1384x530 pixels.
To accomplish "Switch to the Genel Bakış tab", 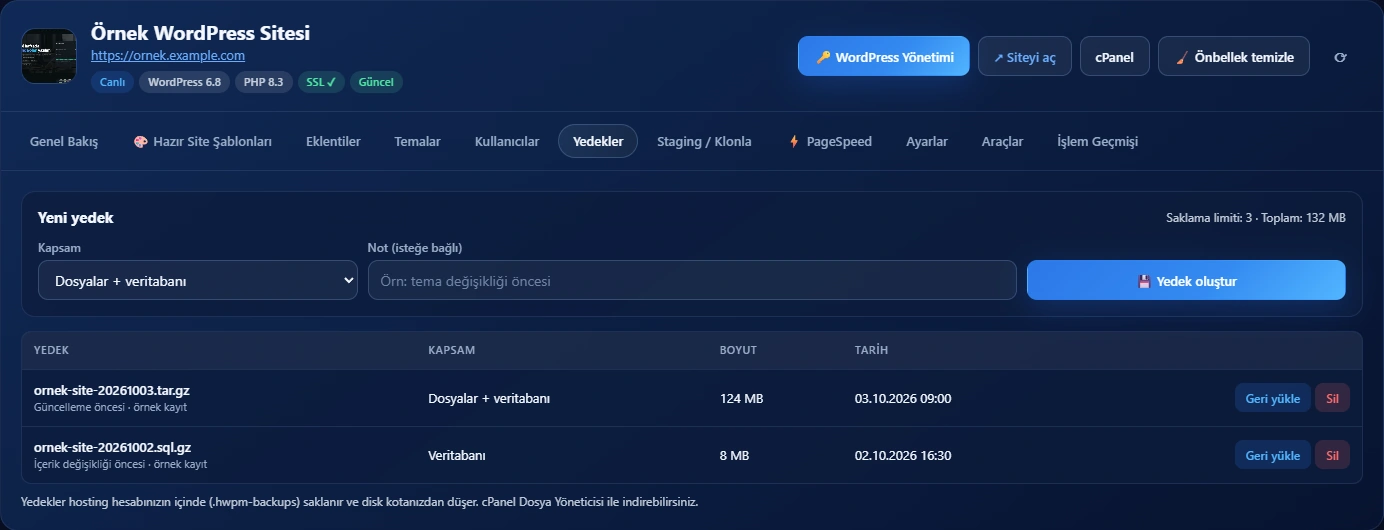I will coord(64,142).
